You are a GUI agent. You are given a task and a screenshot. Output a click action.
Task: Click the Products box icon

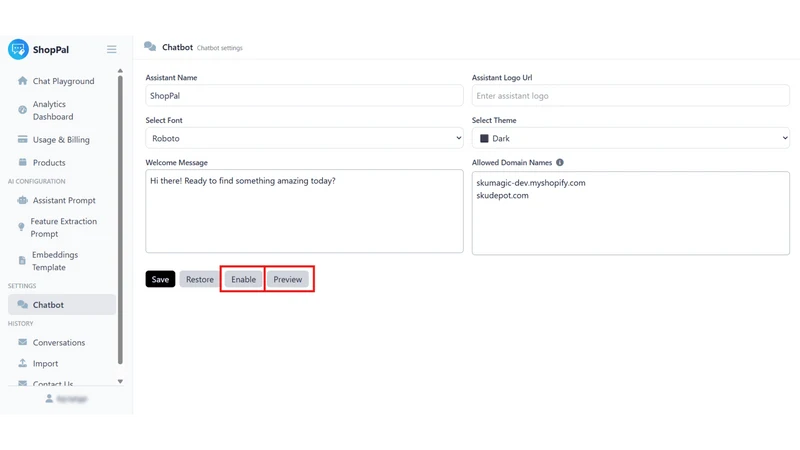[x=22, y=162]
